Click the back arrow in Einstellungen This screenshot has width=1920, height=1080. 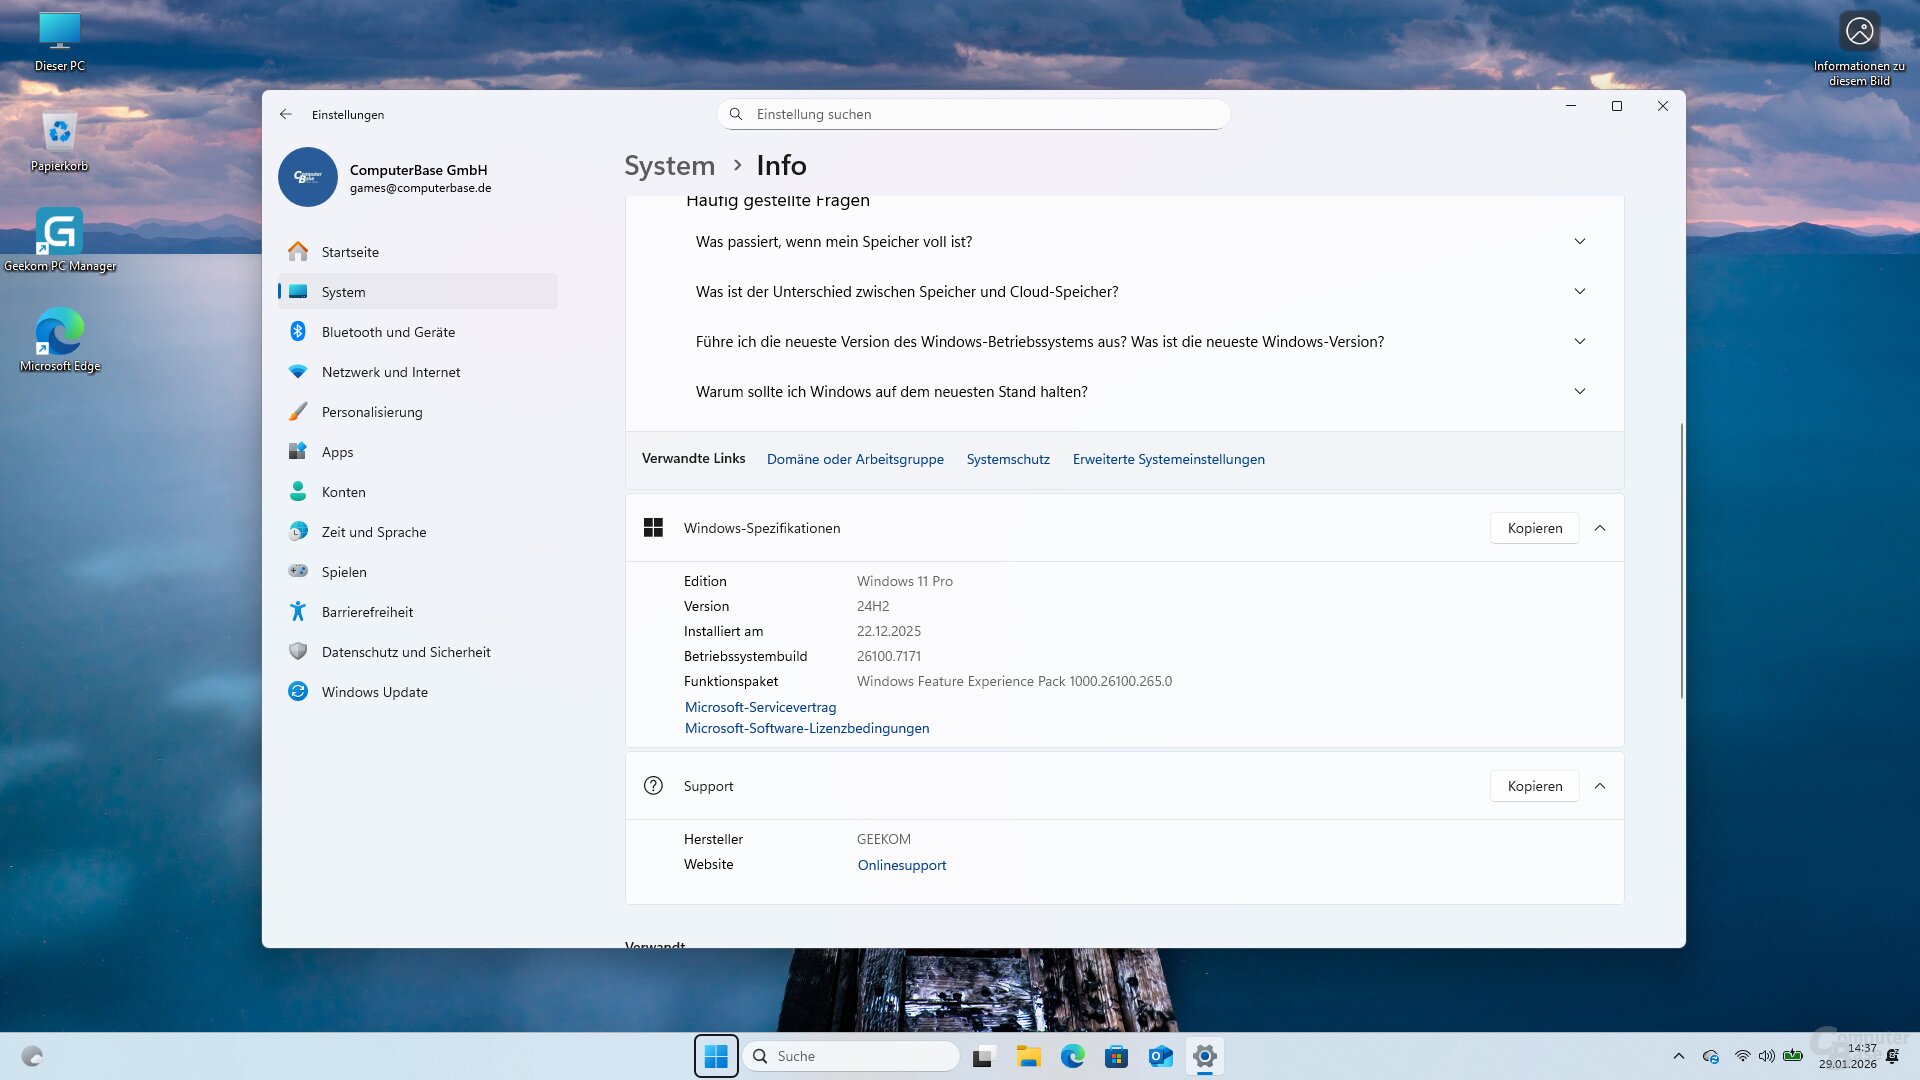pos(285,114)
